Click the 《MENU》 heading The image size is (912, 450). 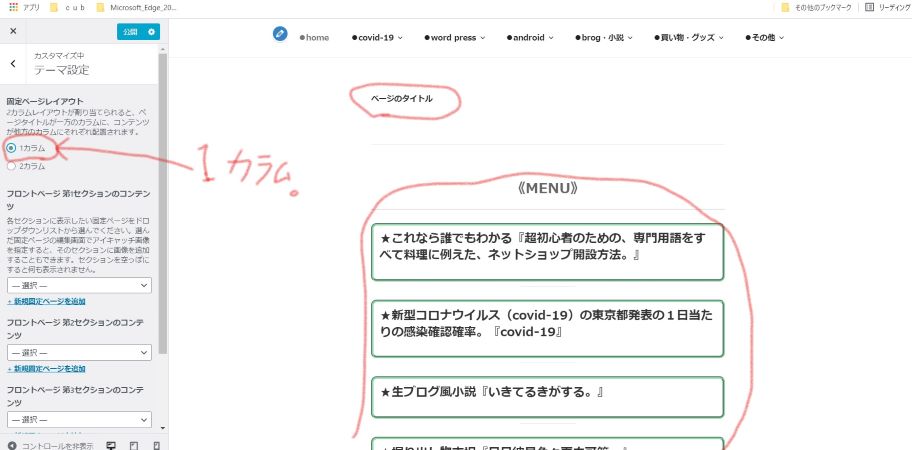(x=547, y=188)
